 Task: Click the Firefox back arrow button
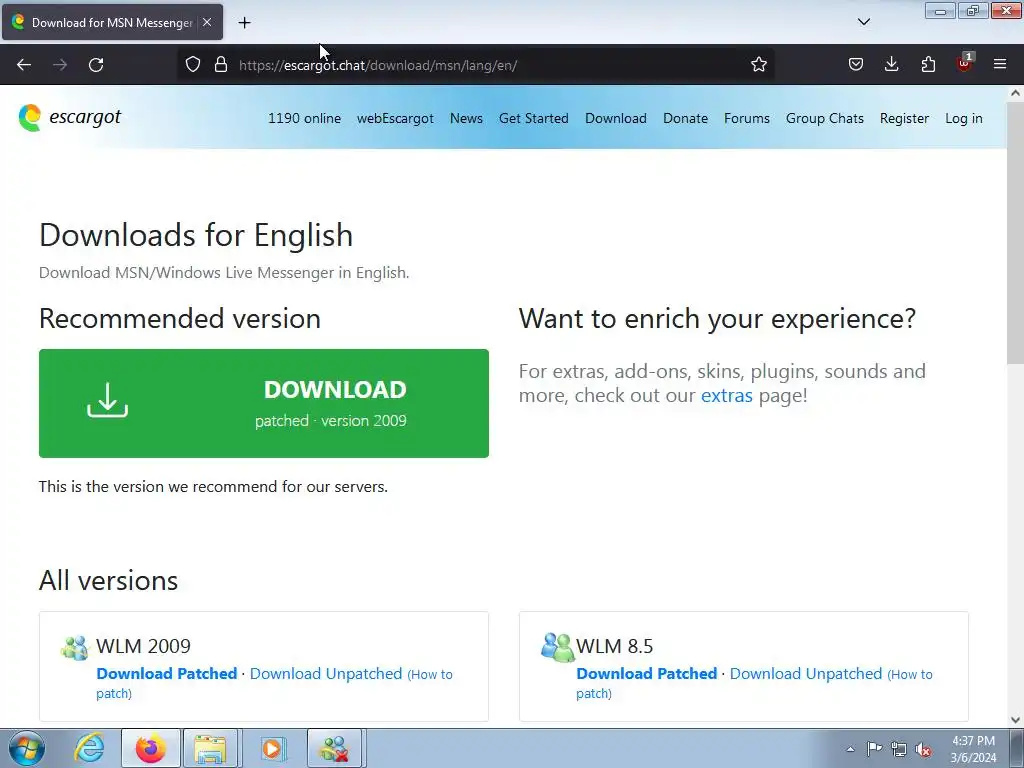click(x=24, y=65)
